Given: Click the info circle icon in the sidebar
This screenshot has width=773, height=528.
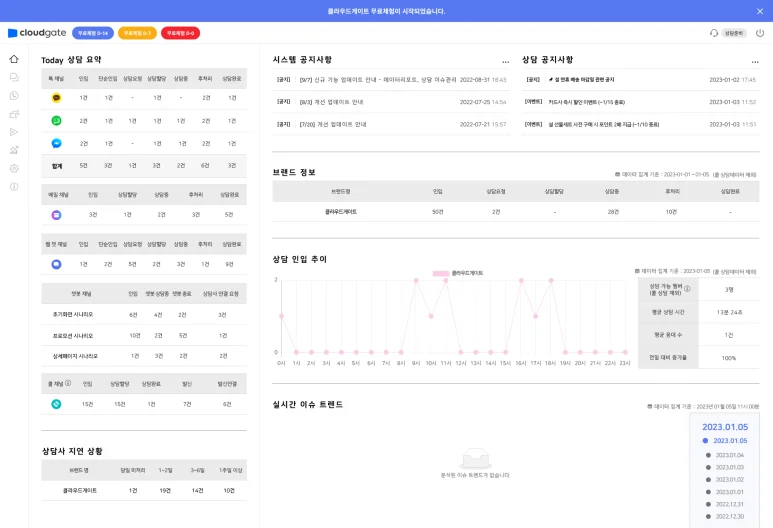Looking at the screenshot, I should [14, 186].
